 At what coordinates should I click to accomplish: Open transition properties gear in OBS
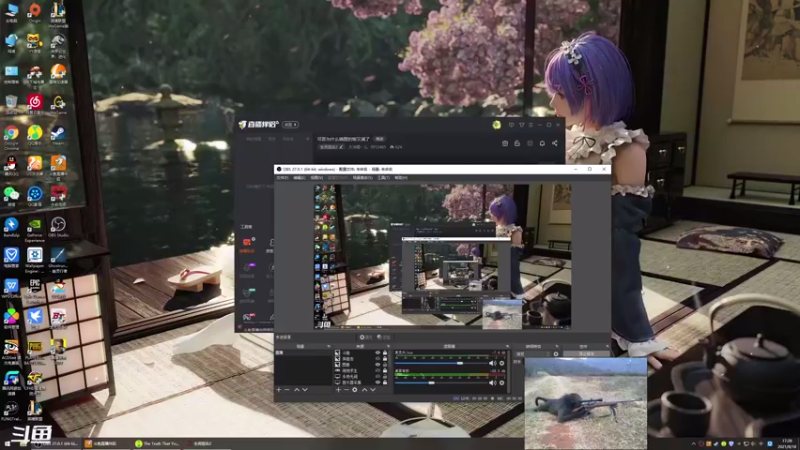pyautogui.click(x=556, y=354)
